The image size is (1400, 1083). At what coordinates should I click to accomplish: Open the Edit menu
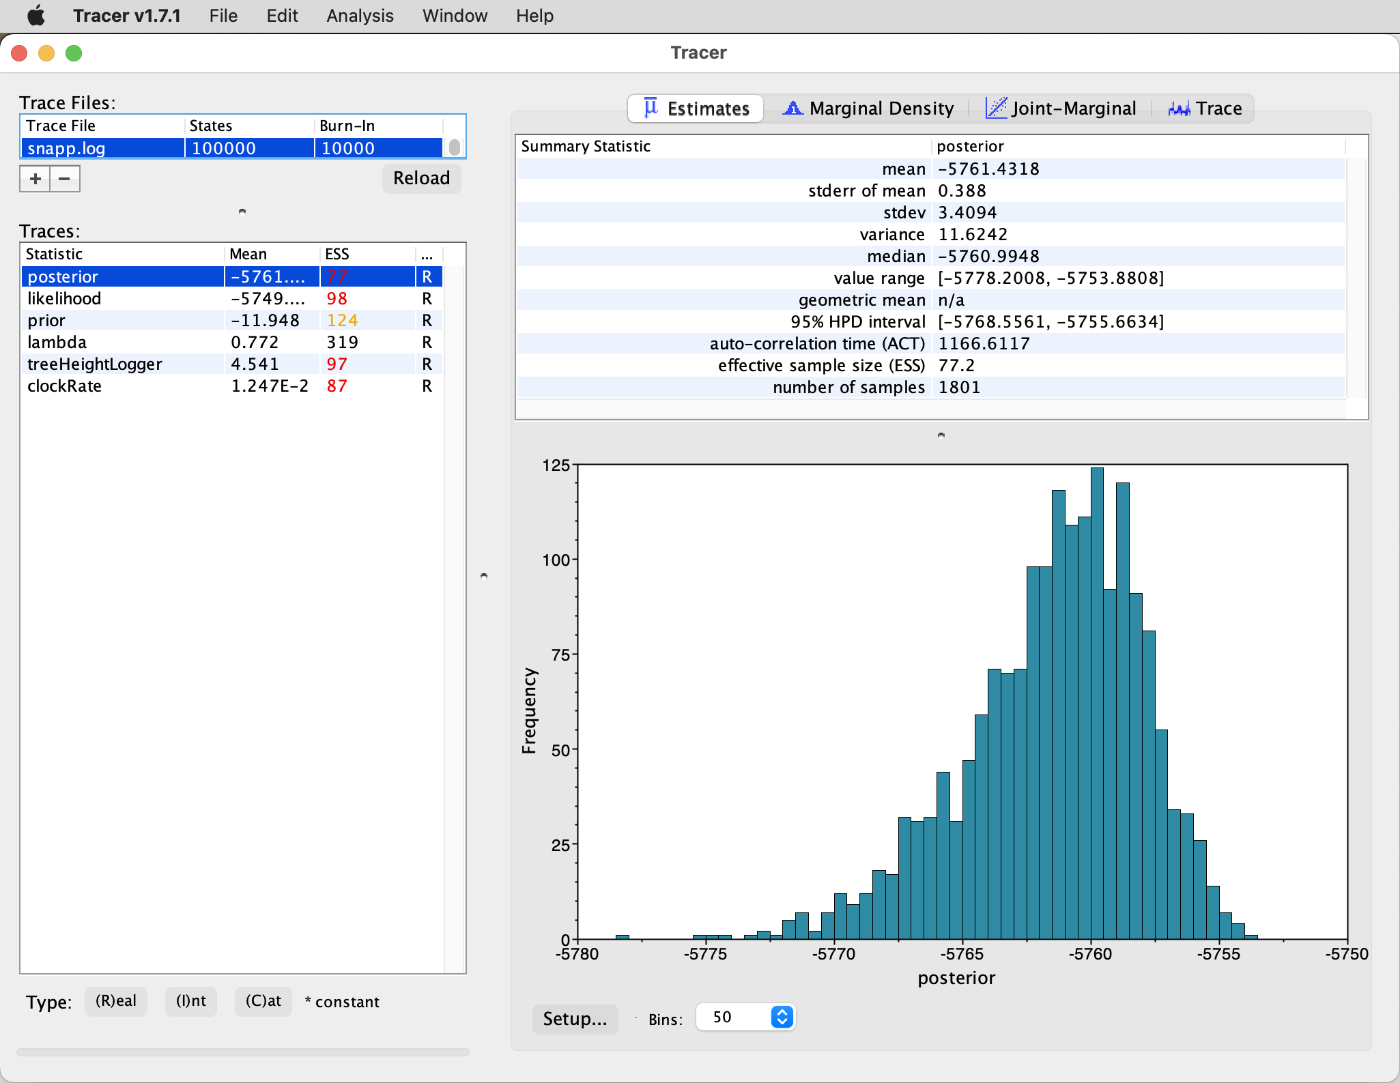tap(282, 16)
